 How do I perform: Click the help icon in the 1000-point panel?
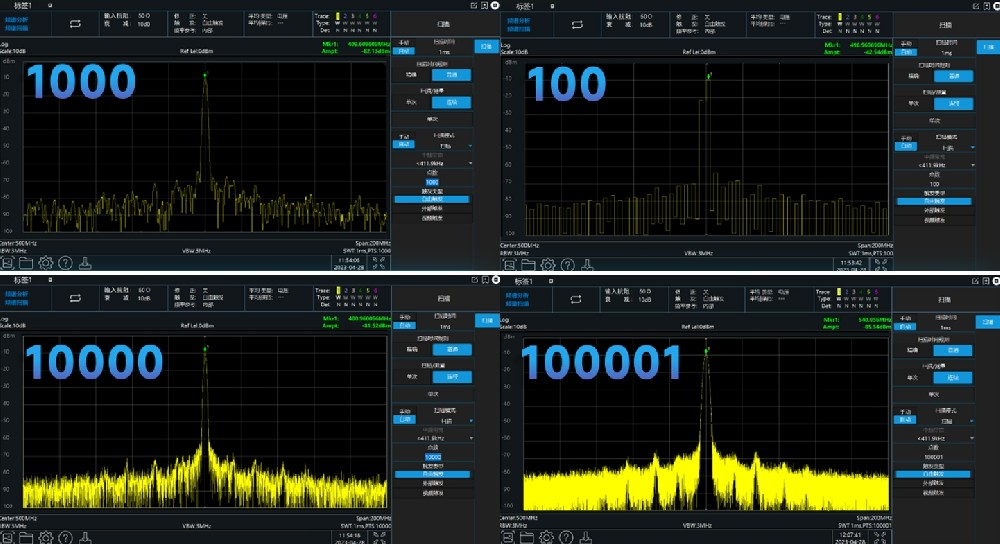(x=66, y=264)
